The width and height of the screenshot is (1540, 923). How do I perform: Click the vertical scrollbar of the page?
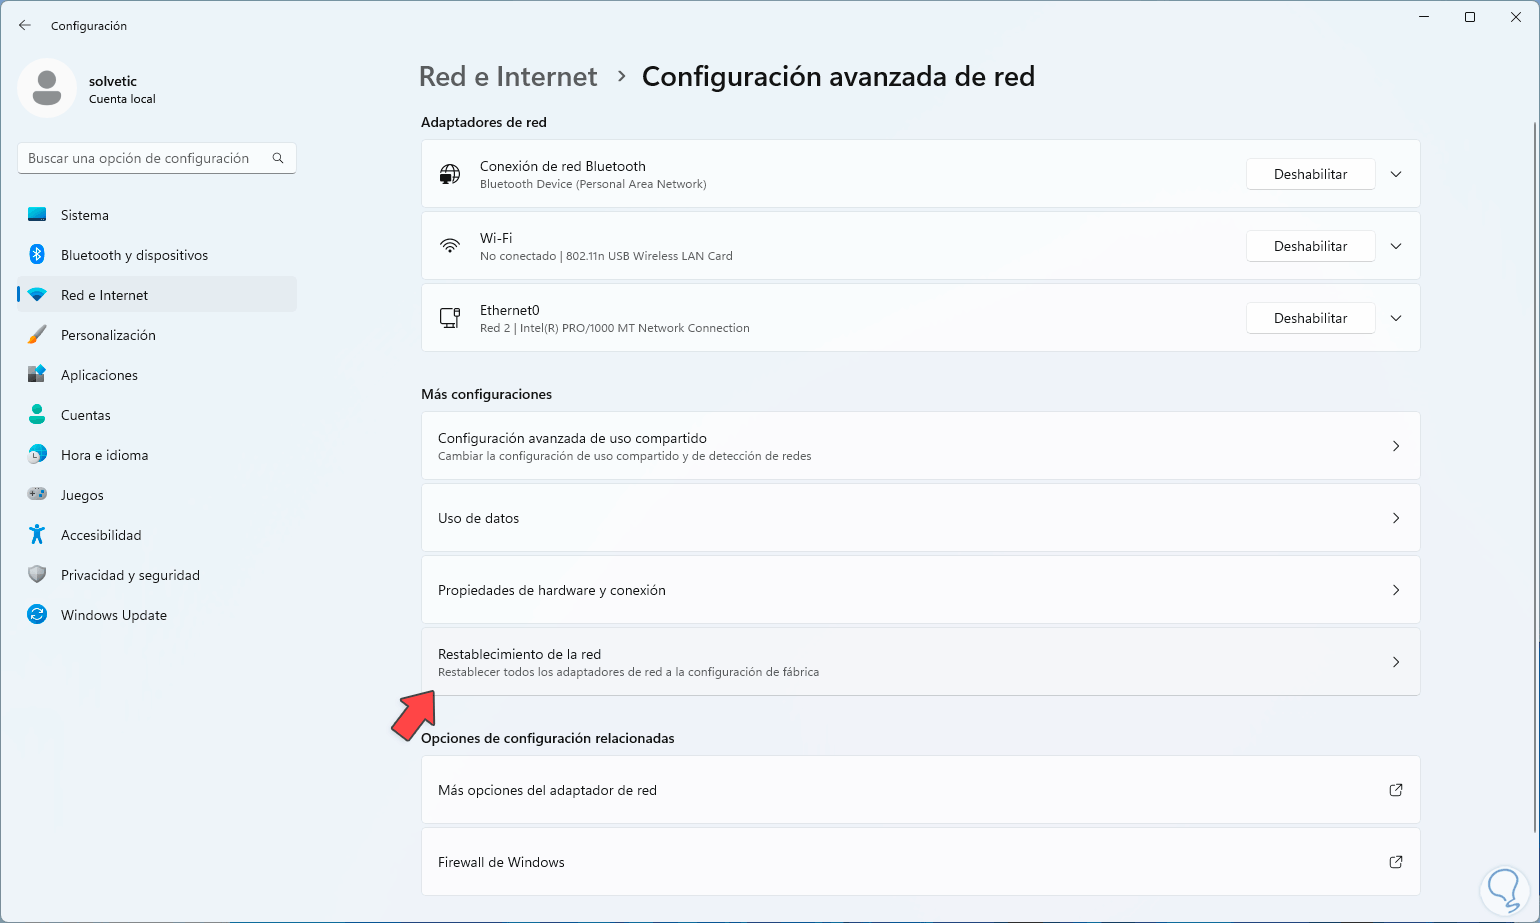[1534, 476]
